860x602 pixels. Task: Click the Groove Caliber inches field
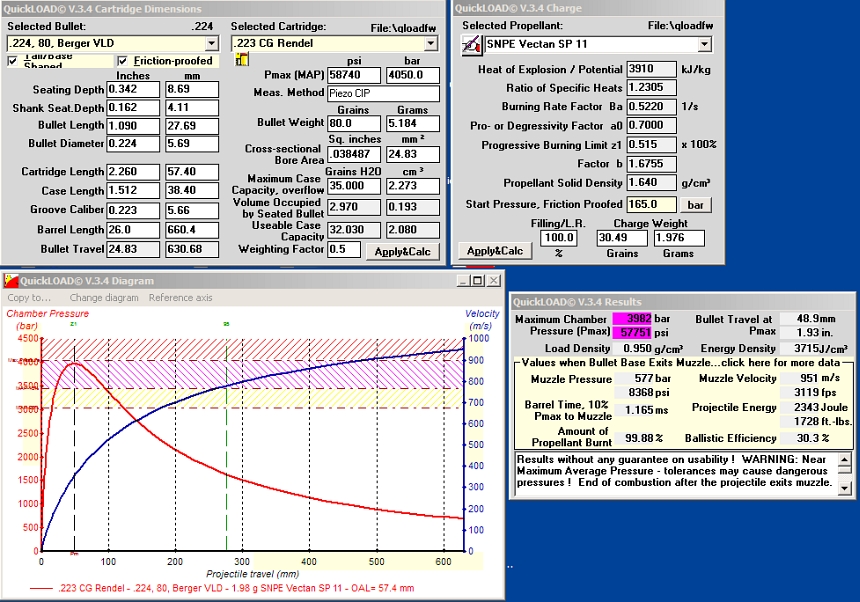pyautogui.click(x=133, y=210)
